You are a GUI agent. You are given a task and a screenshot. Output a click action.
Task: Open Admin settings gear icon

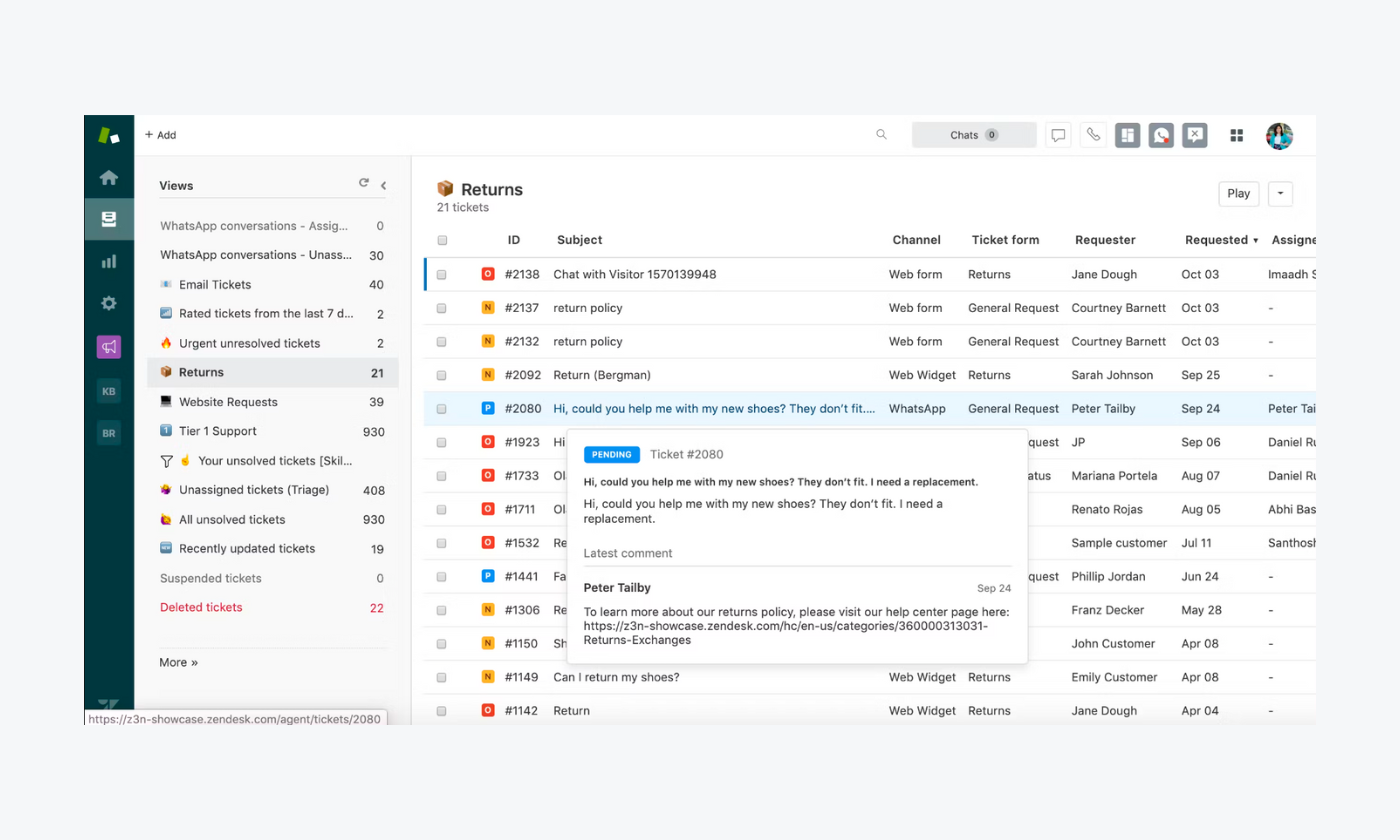click(109, 303)
